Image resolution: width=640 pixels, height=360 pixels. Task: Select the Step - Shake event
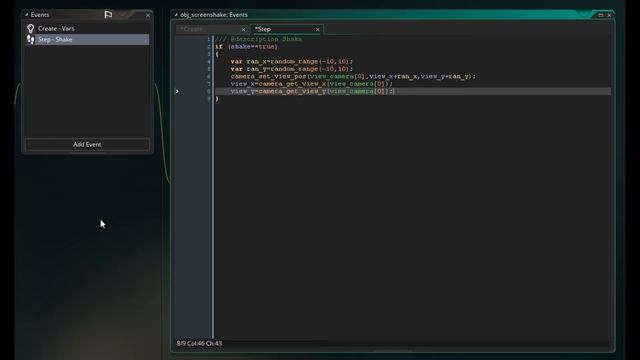[87, 40]
